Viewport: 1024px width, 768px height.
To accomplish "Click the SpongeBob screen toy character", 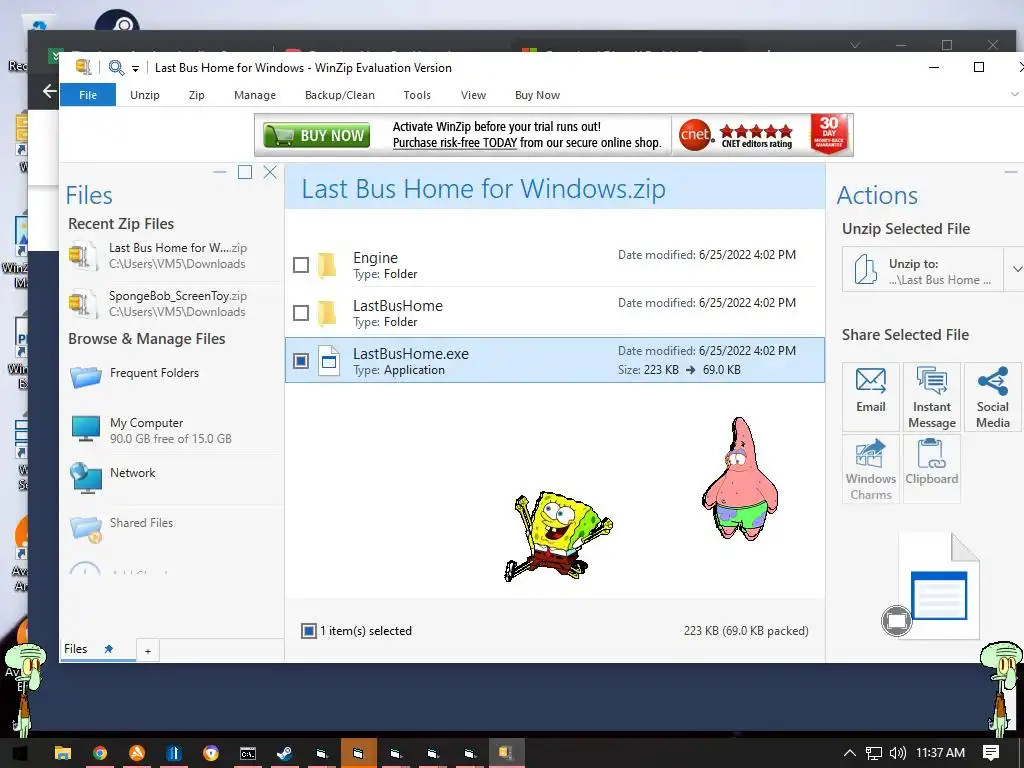I will point(558,536).
